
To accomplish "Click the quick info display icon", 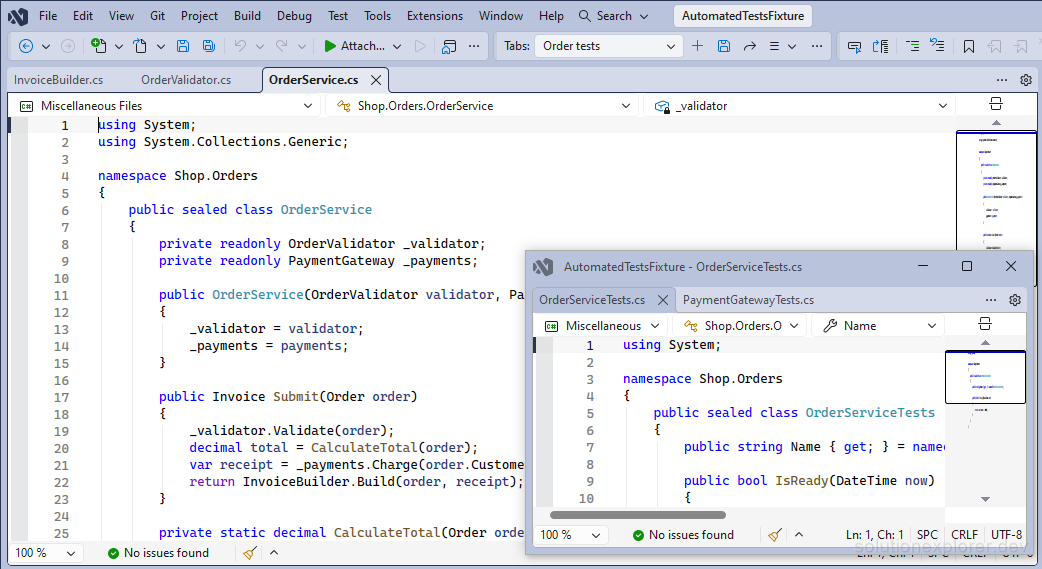I will click(x=855, y=46).
